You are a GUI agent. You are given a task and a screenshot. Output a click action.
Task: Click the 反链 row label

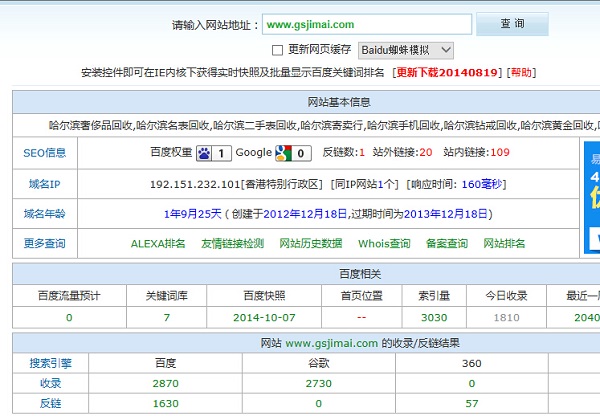click(51, 403)
